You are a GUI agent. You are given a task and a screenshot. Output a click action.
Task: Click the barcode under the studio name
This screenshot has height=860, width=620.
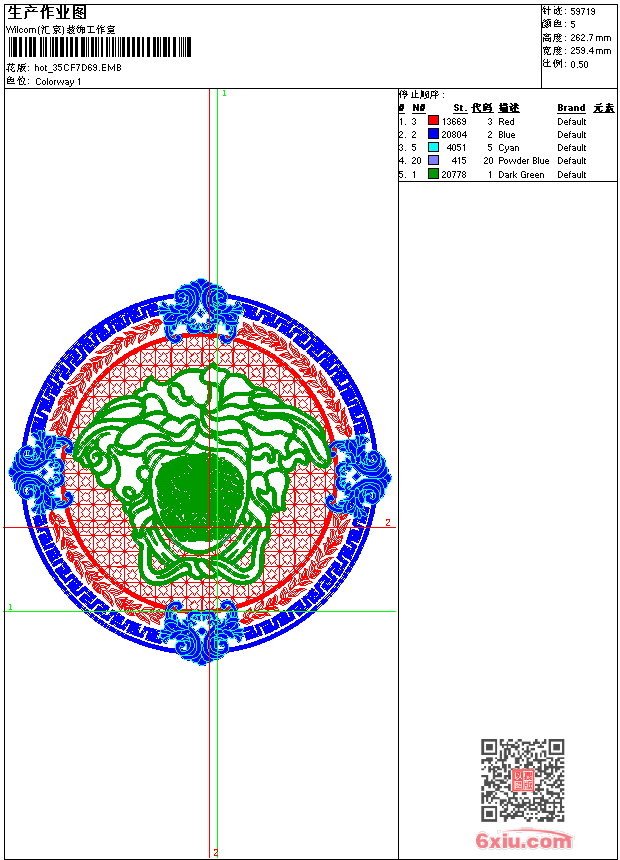(x=99, y=47)
